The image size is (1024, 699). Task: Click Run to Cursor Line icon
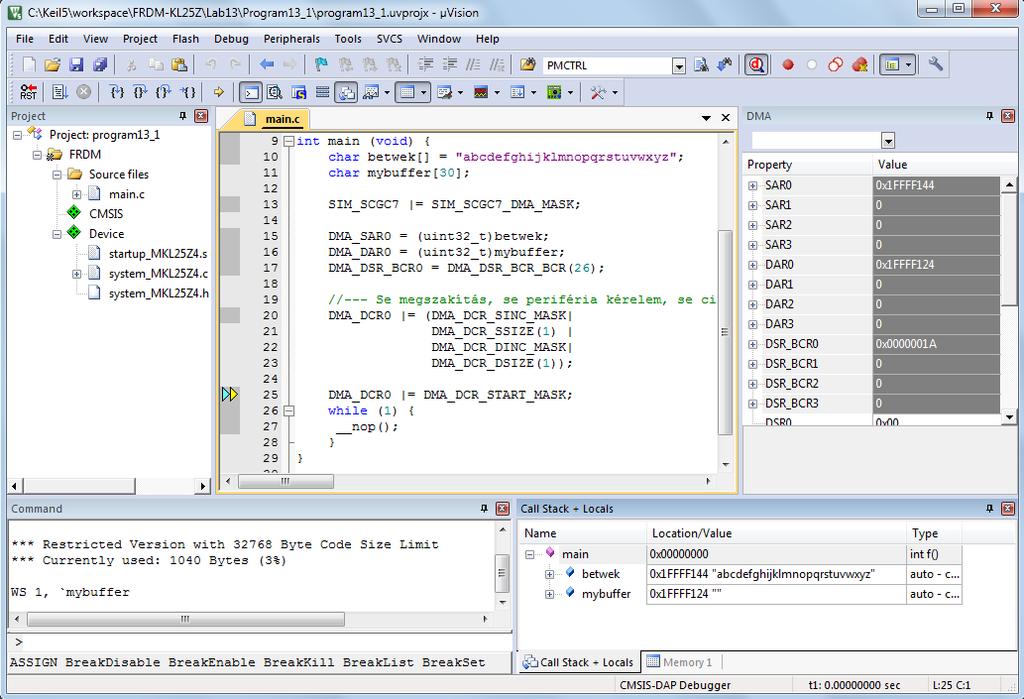(188, 92)
